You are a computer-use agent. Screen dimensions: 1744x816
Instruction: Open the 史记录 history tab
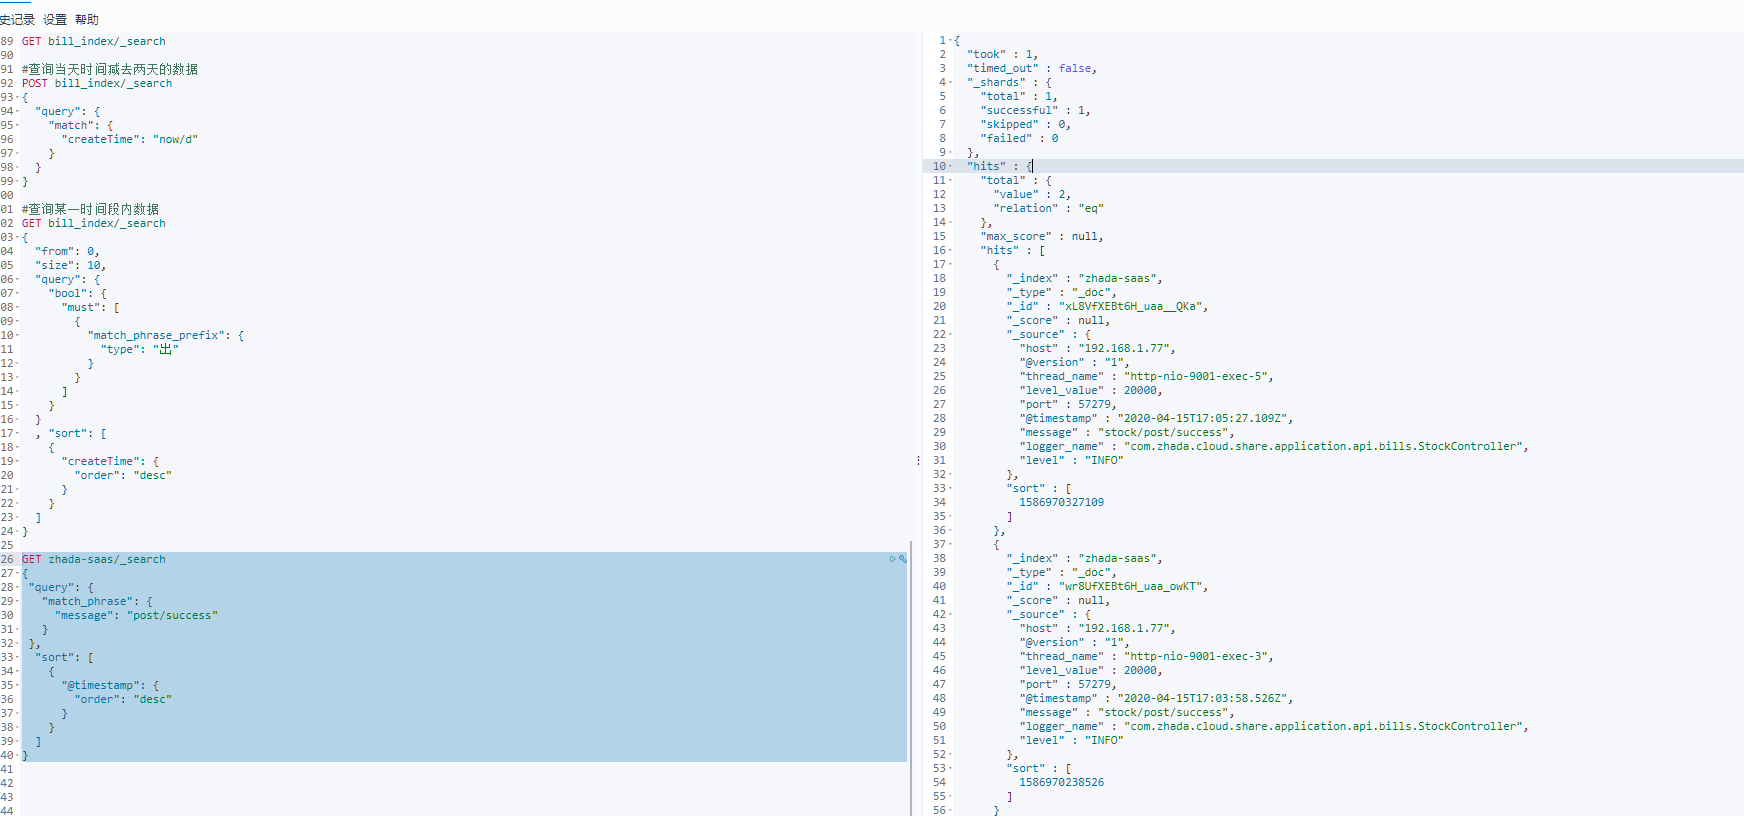tap(17, 19)
